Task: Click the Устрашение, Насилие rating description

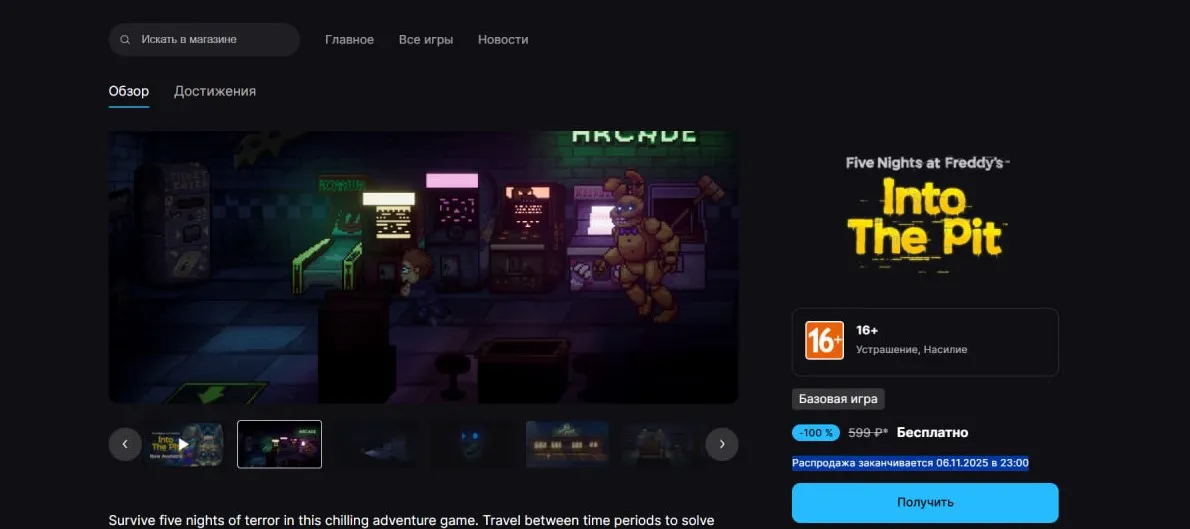Action: tap(911, 350)
